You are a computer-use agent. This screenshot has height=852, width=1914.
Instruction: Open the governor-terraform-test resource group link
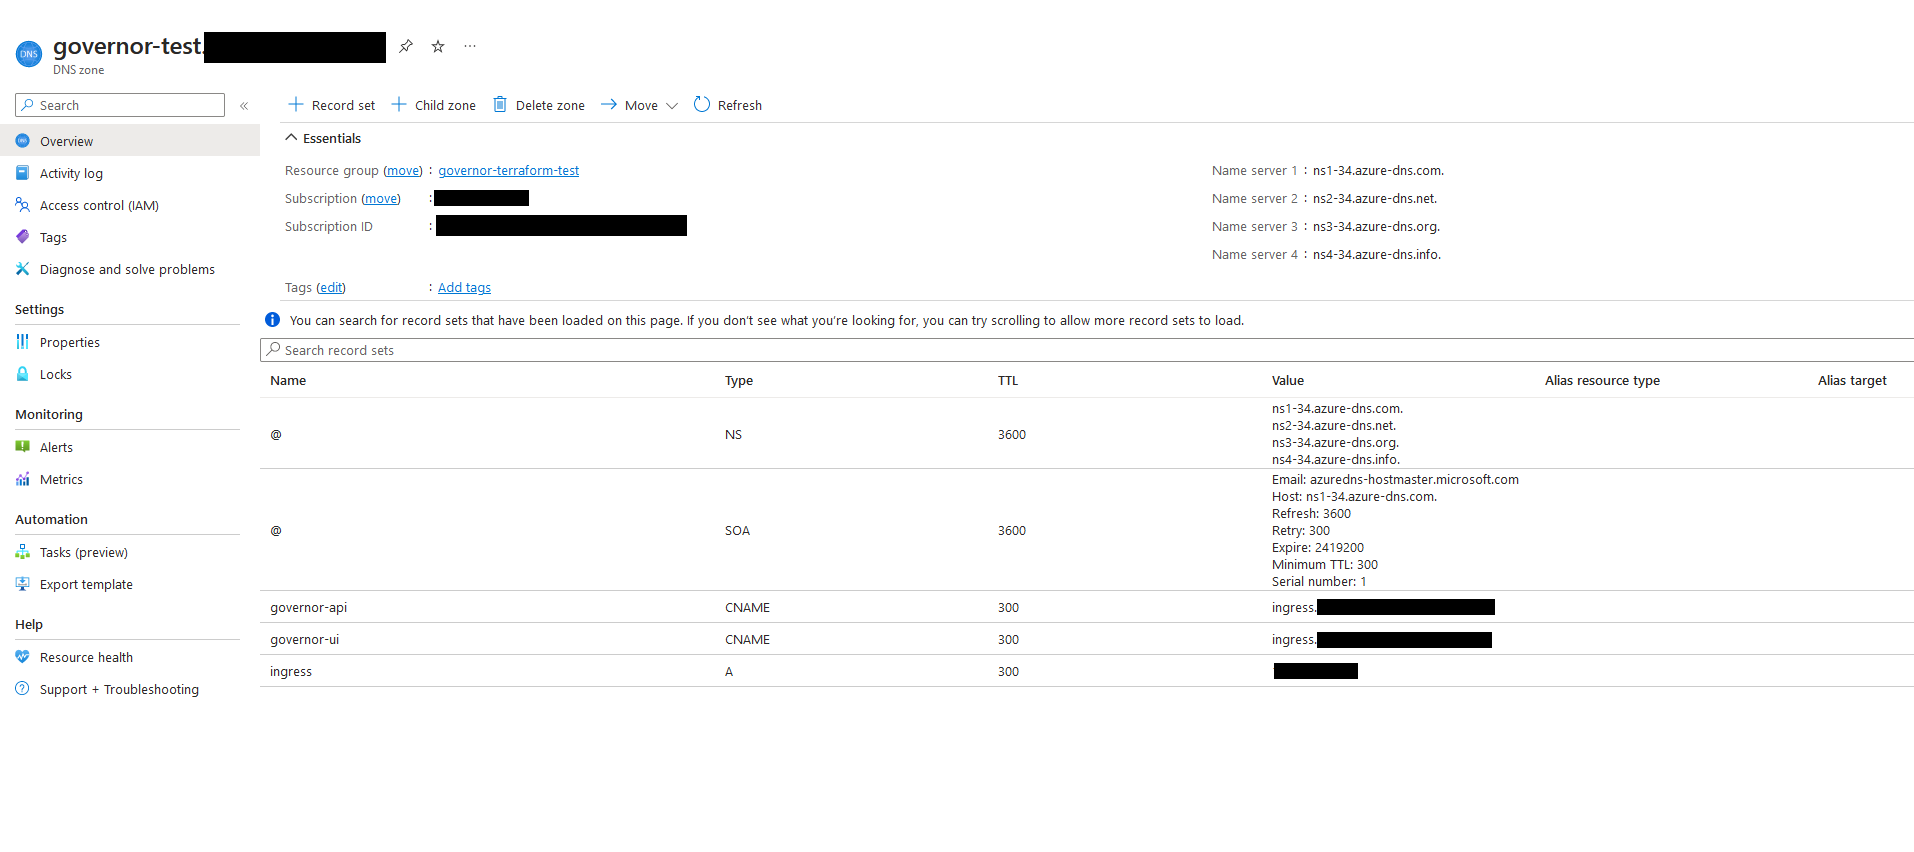508,170
